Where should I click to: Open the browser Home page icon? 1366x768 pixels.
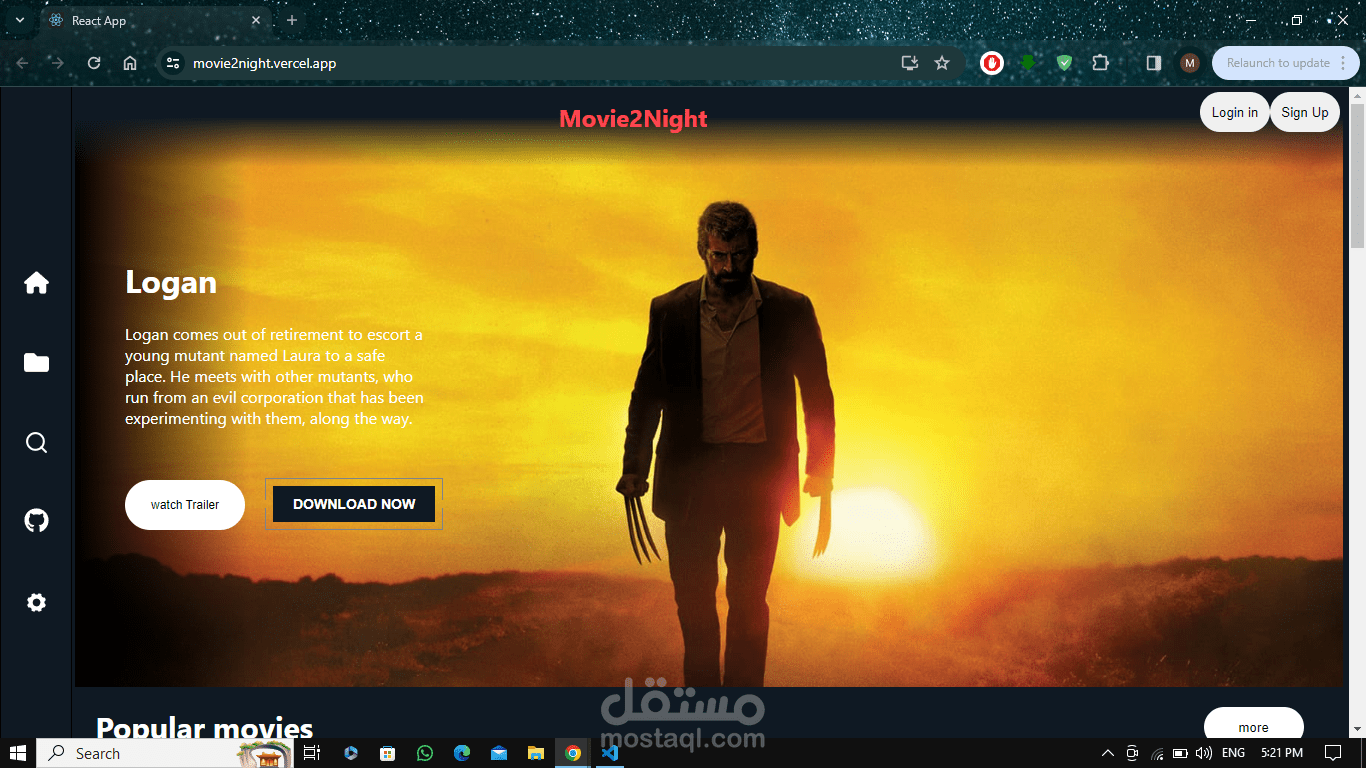coord(130,63)
